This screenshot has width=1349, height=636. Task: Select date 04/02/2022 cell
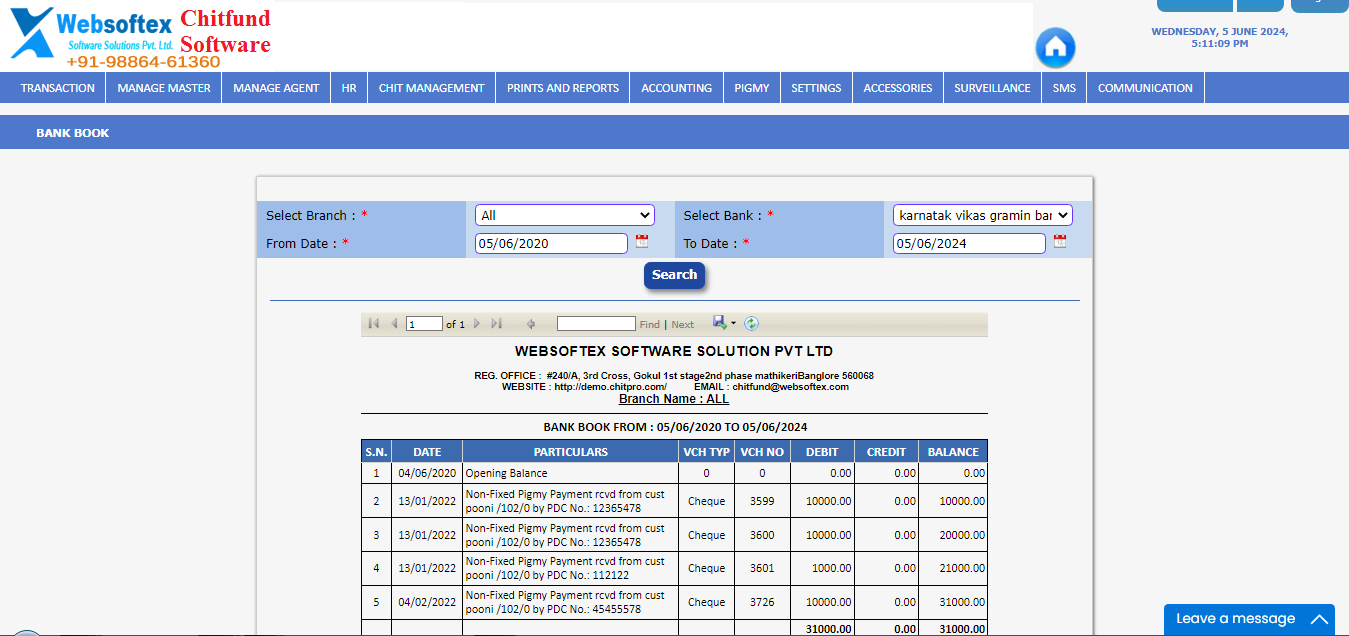(427, 602)
